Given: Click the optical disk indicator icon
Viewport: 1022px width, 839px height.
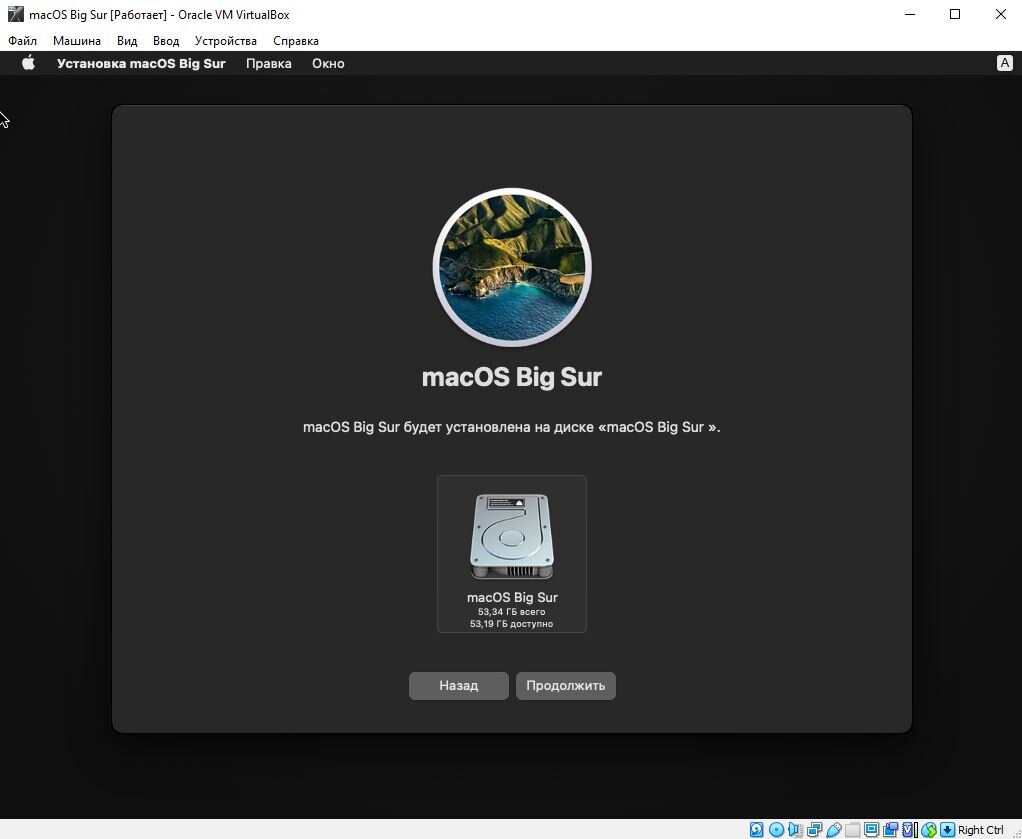Looking at the screenshot, I should click(x=776, y=830).
